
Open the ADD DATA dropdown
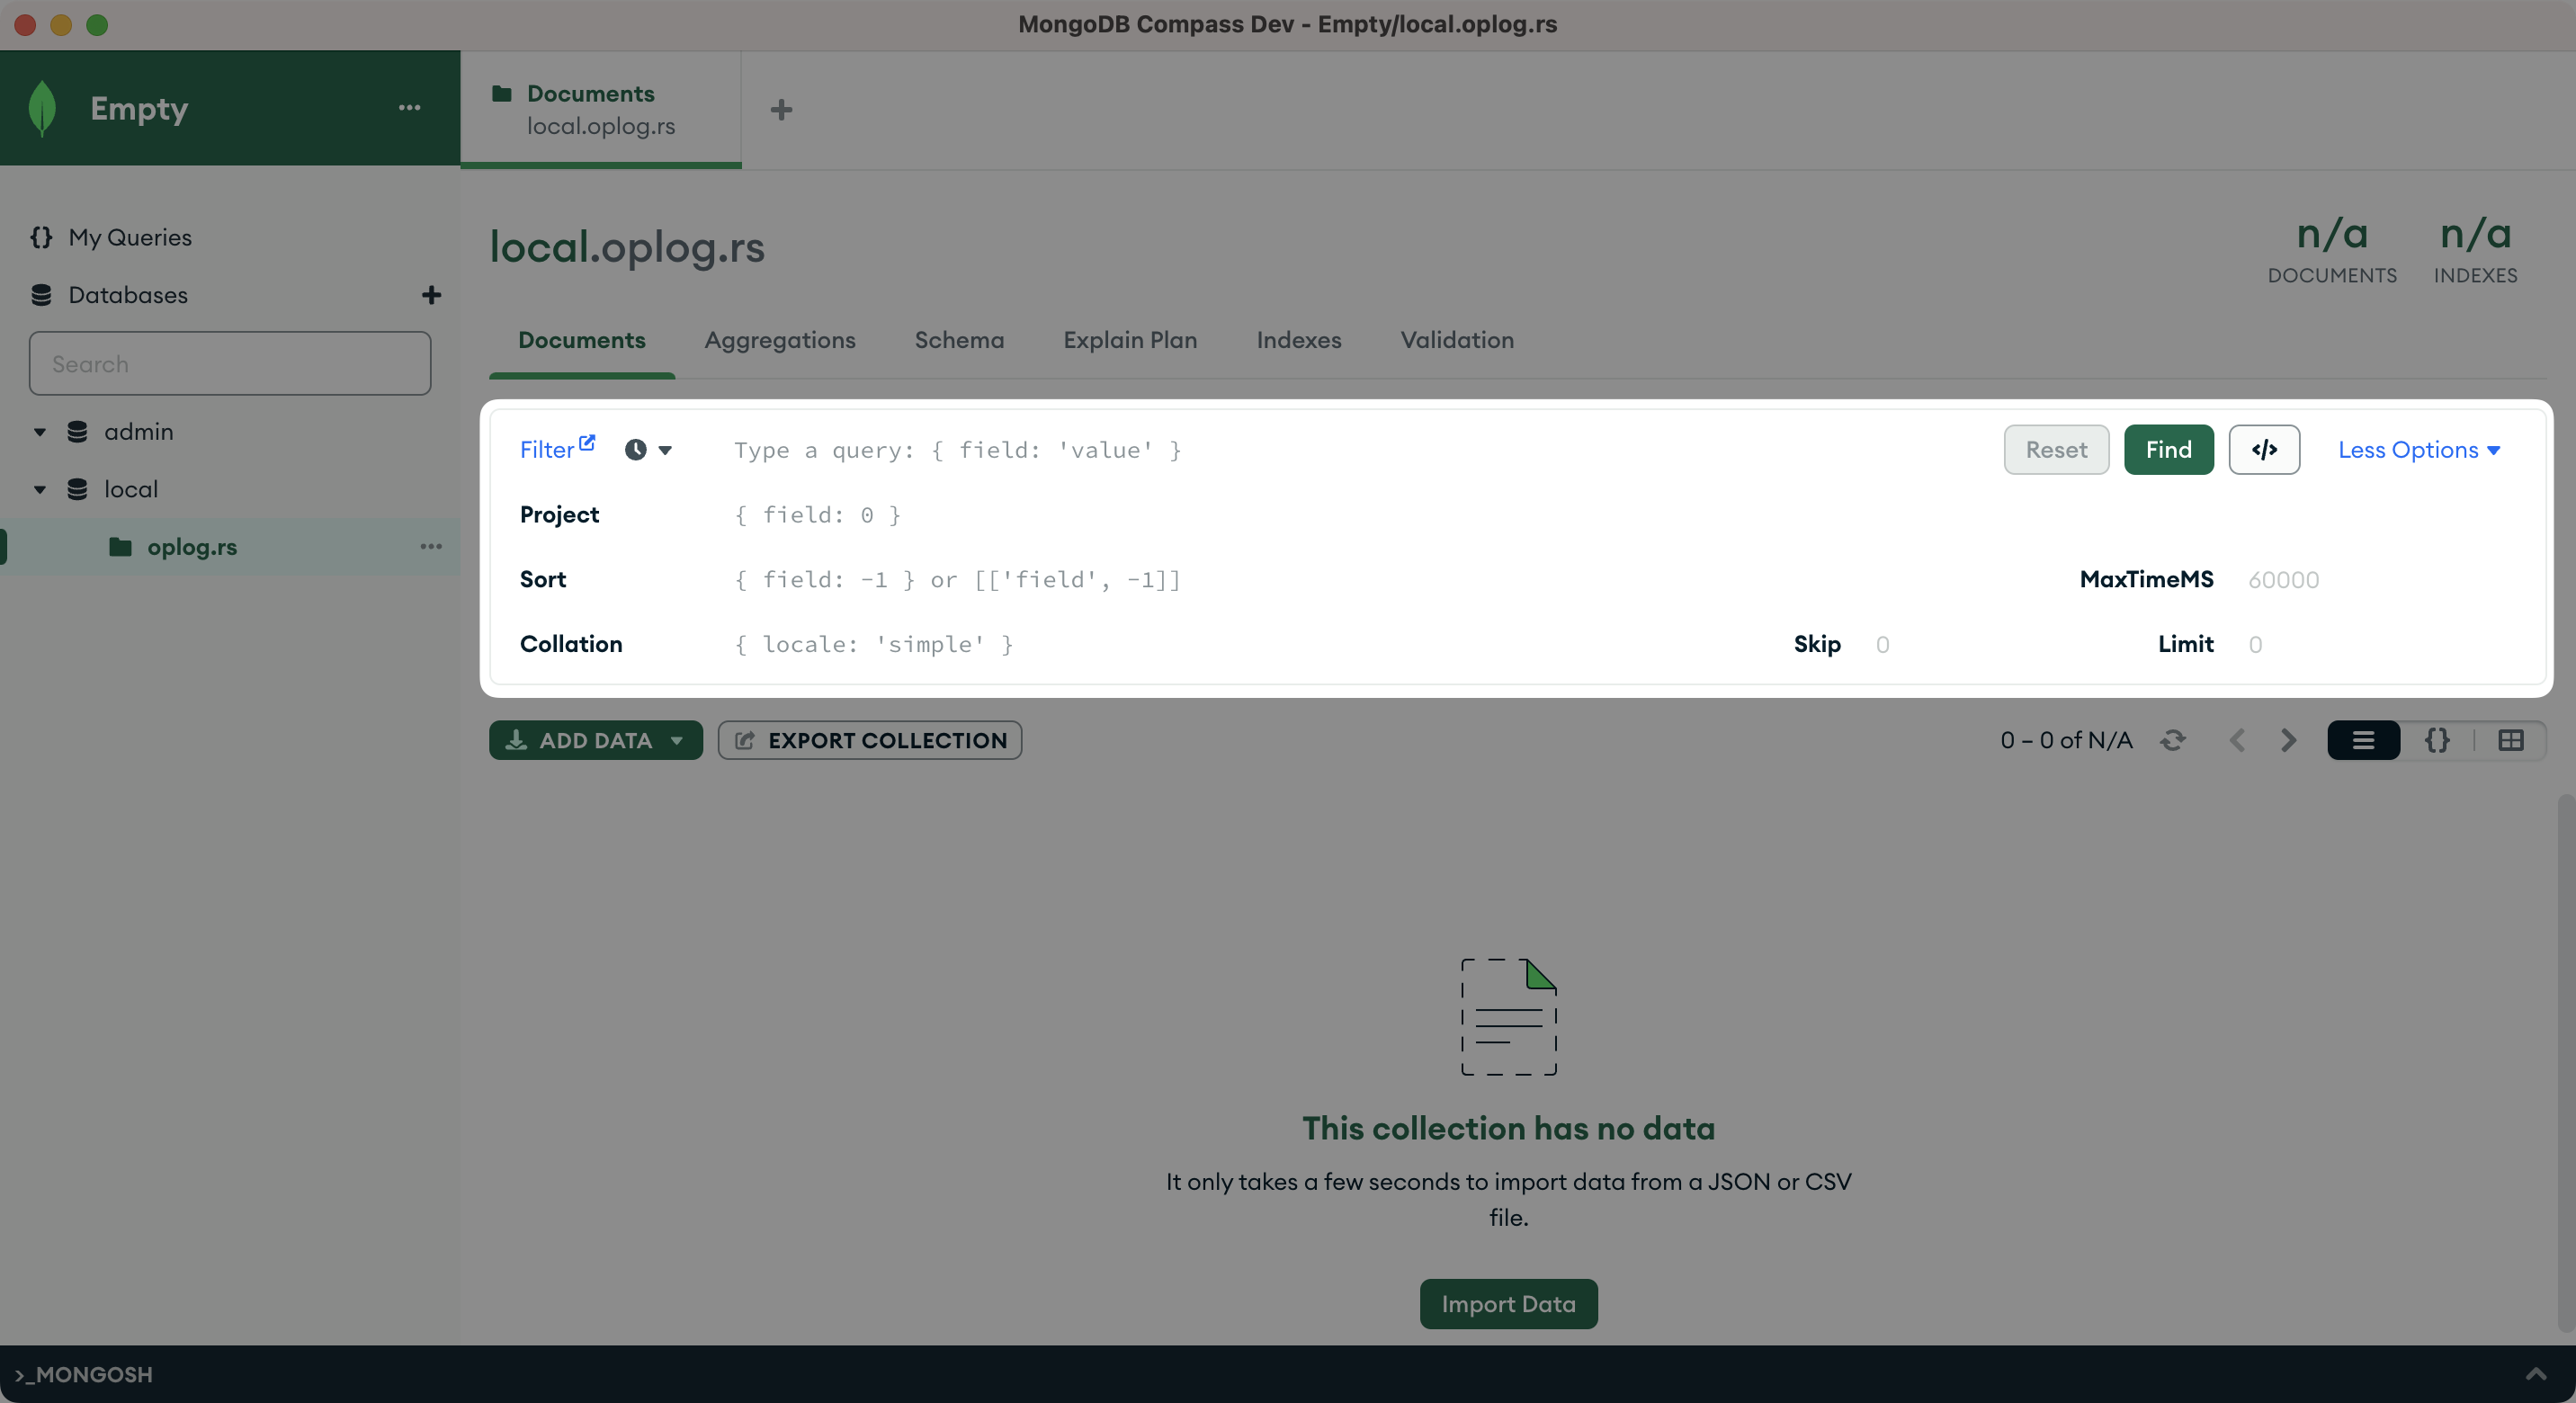pyautogui.click(x=595, y=740)
